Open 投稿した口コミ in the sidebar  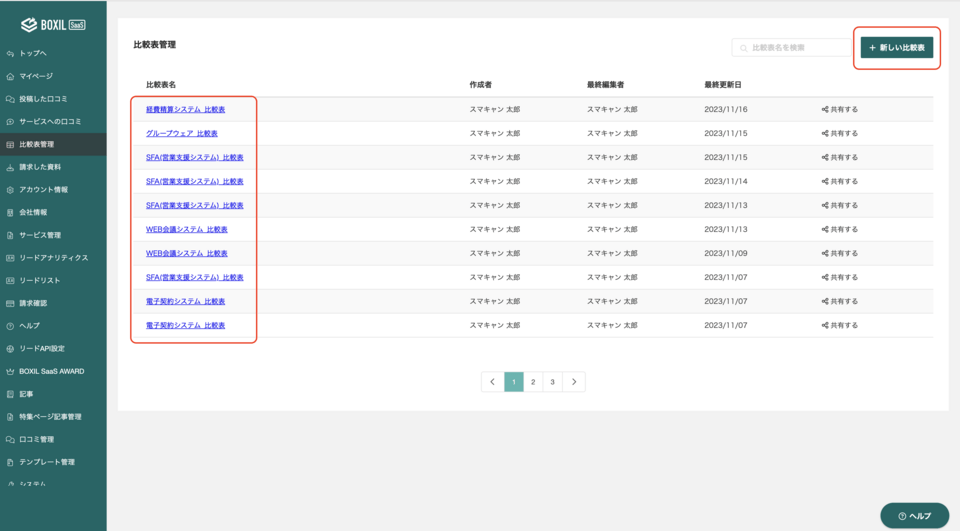43,99
